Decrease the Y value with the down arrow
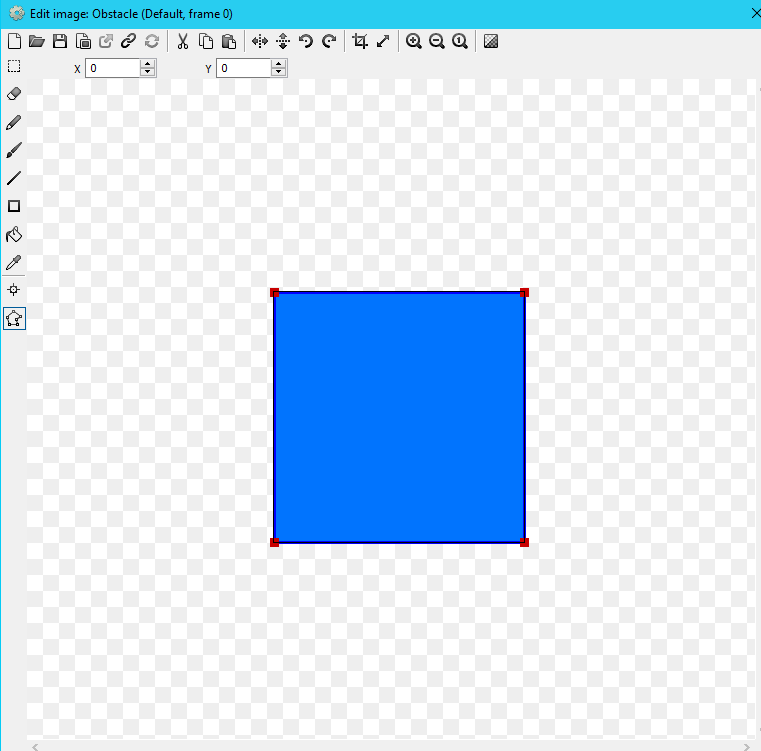The image size is (761, 751). tap(279, 72)
